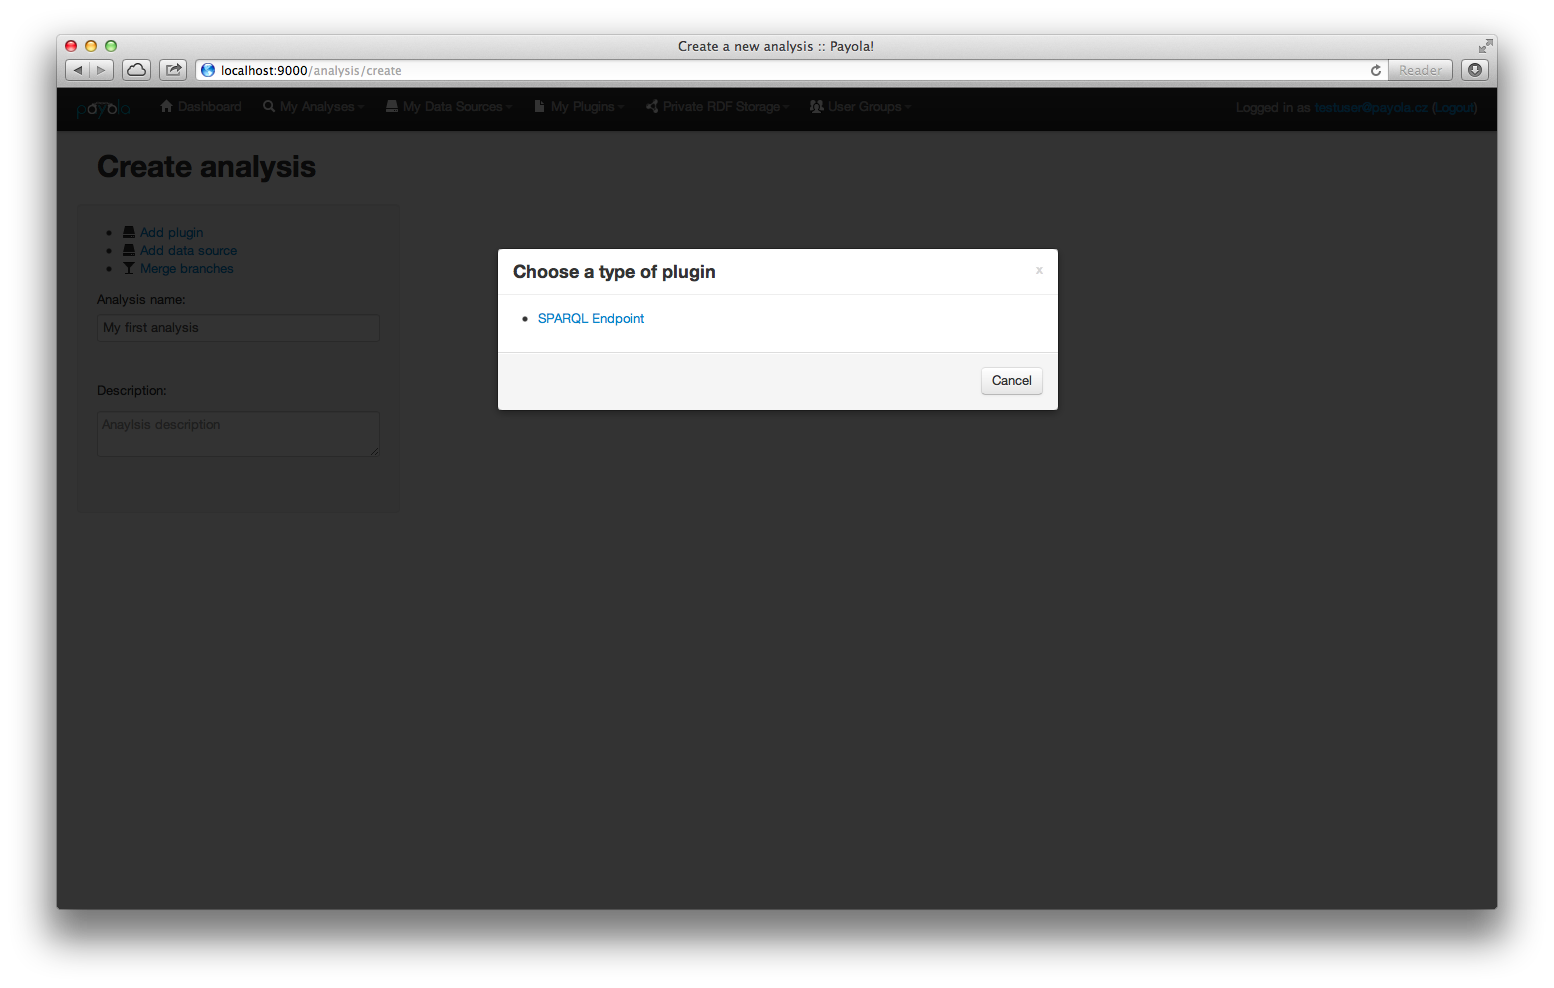The height and width of the screenshot is (988, 1554).
Task: Open the logged-in user email link
Action: (x=1371, y=108)
